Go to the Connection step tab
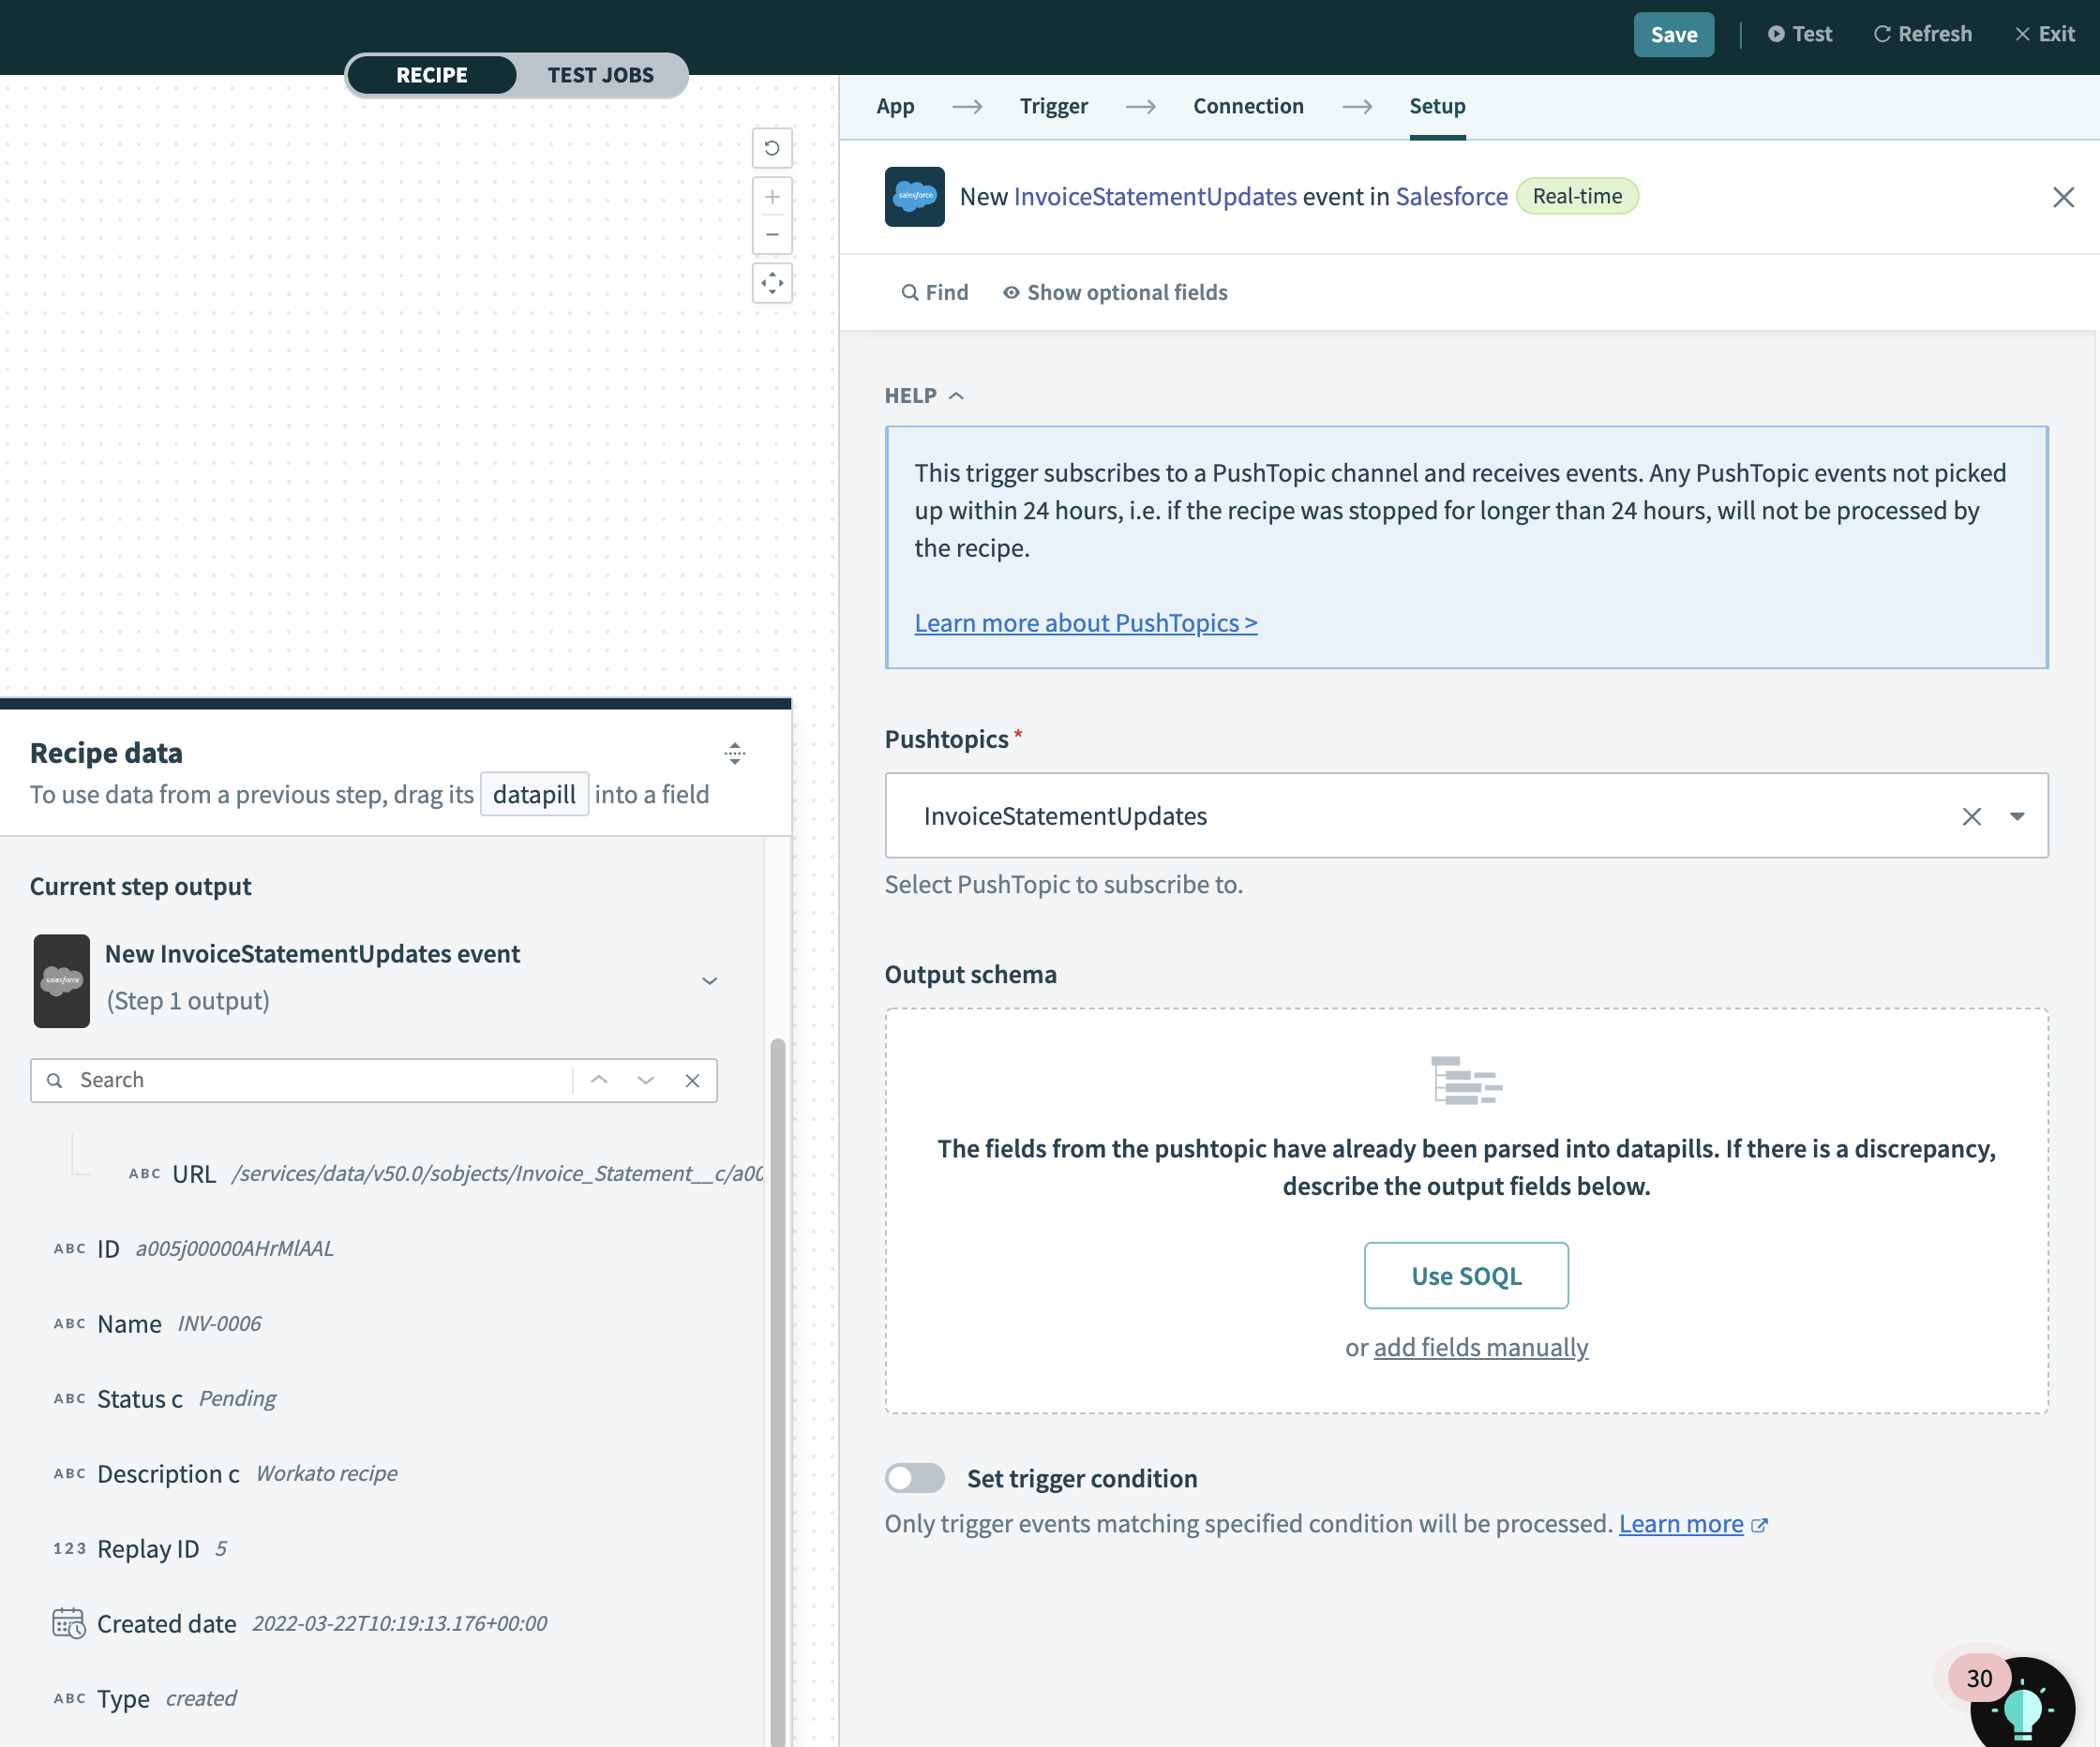 pos(1247,106)
